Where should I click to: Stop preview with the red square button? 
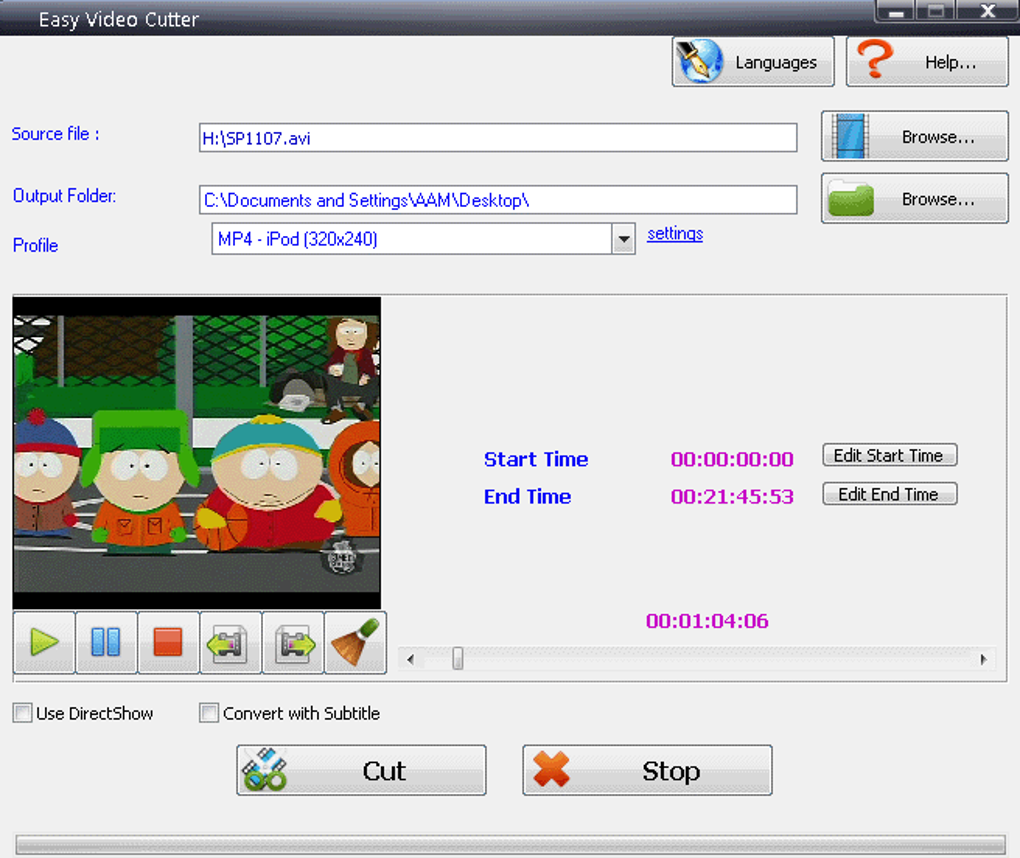[168, 642]
